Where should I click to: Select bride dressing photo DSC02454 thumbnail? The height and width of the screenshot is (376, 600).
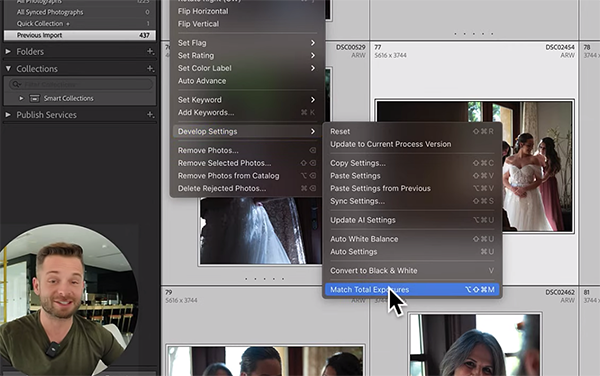click(x=474, y=166)
